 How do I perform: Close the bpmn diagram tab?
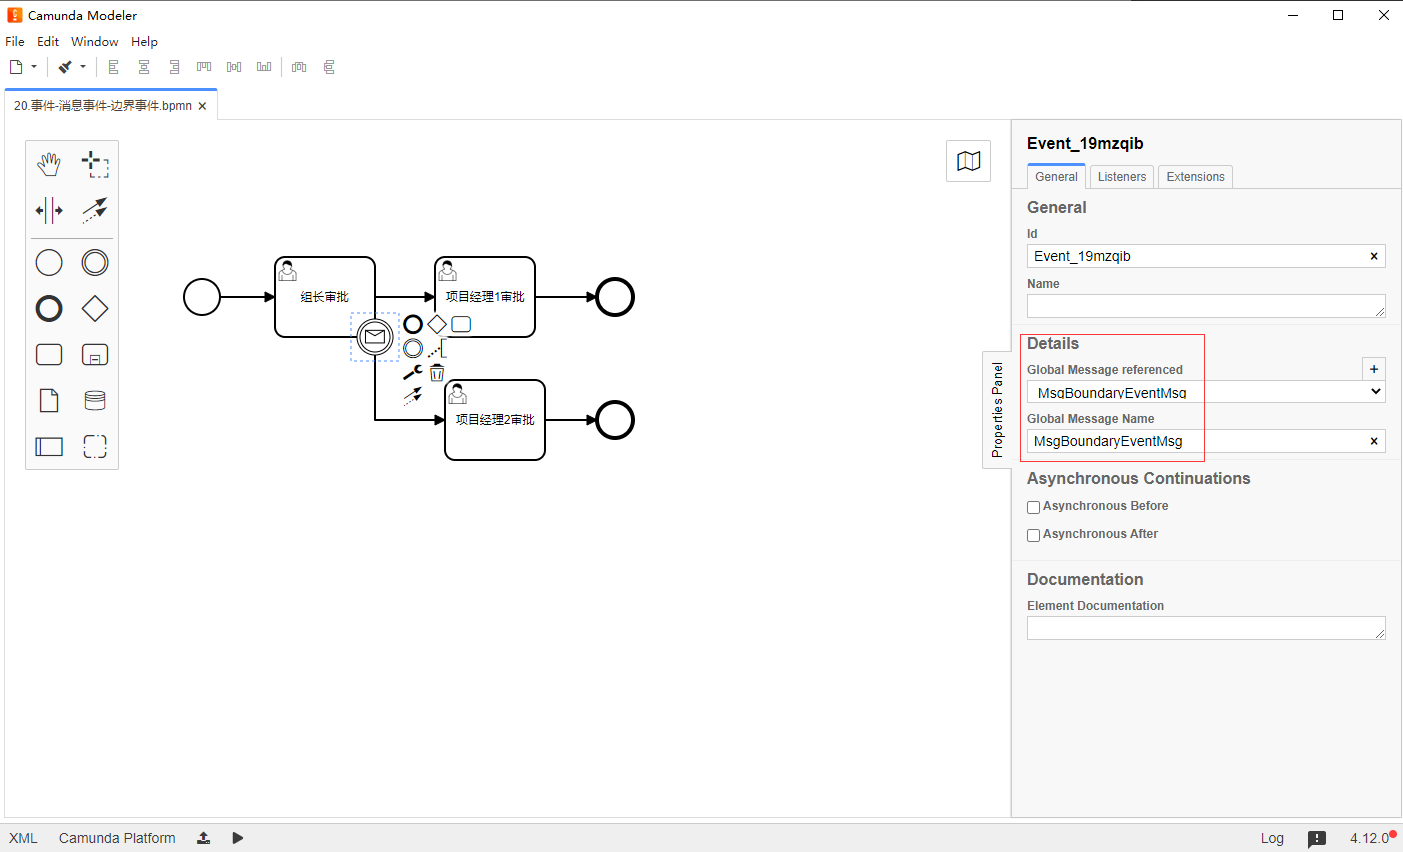(202, 106)
